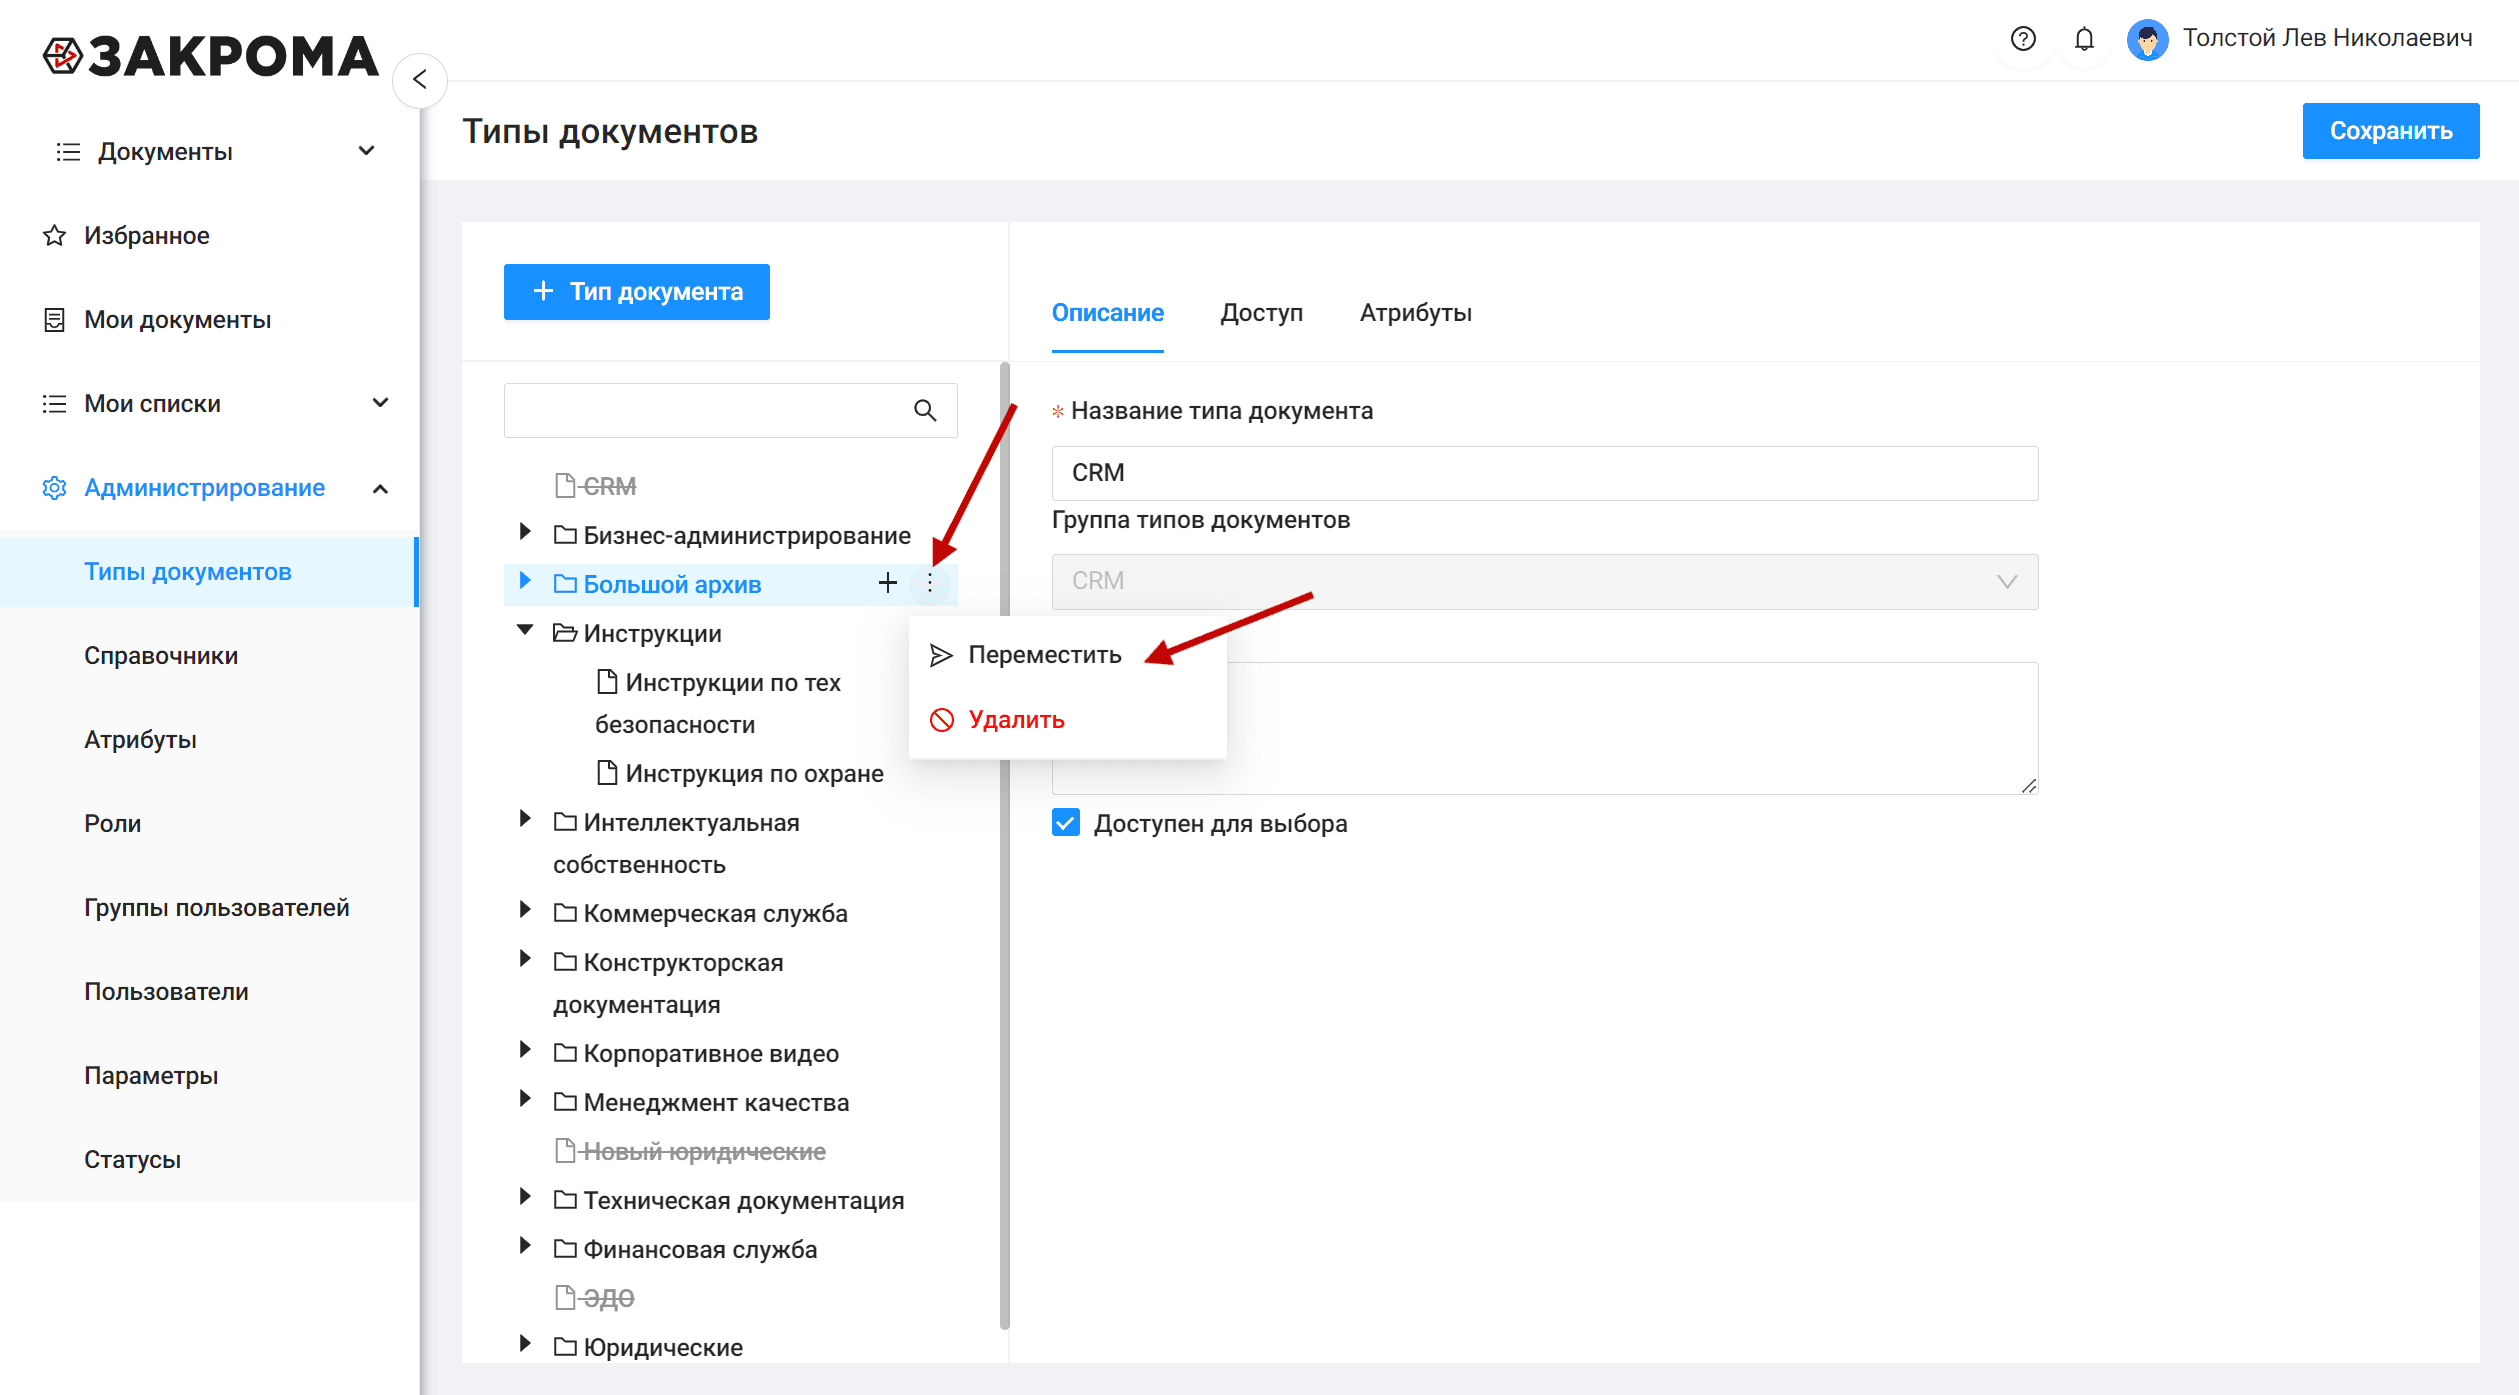Open Пользователи in the sidebar

[x=166, y=992]
